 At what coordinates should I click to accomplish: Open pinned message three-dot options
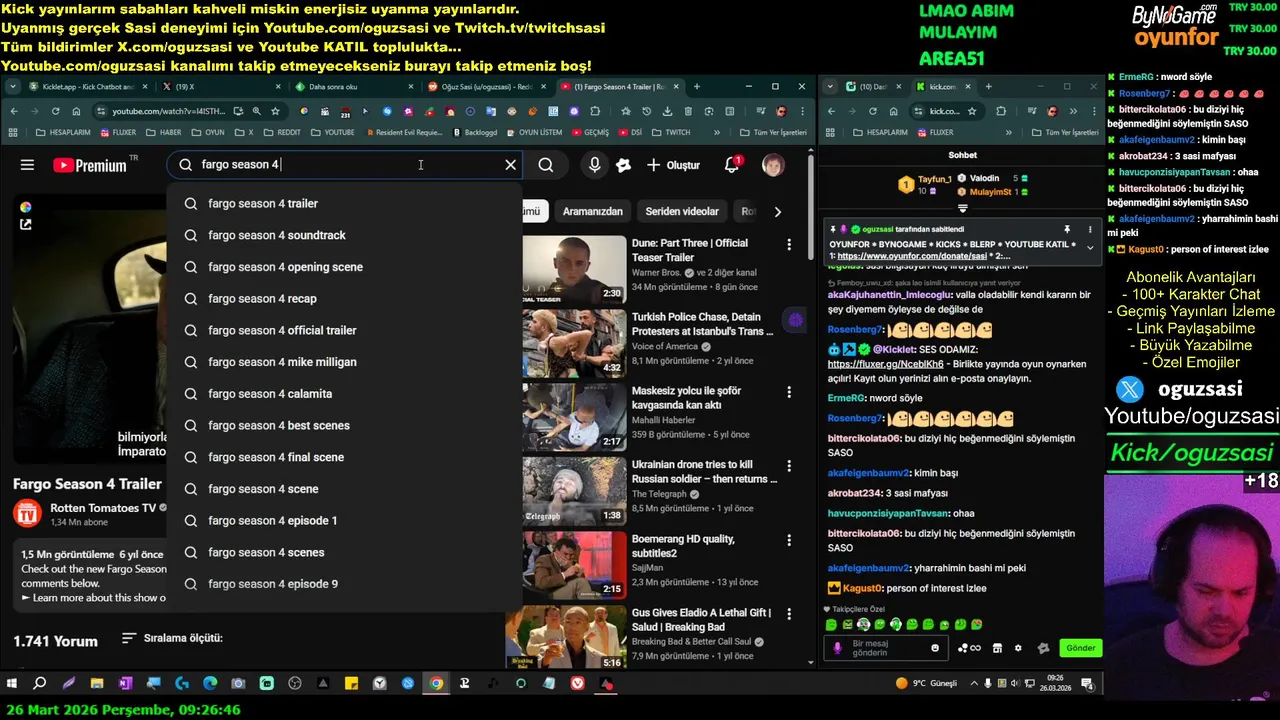1089,230
